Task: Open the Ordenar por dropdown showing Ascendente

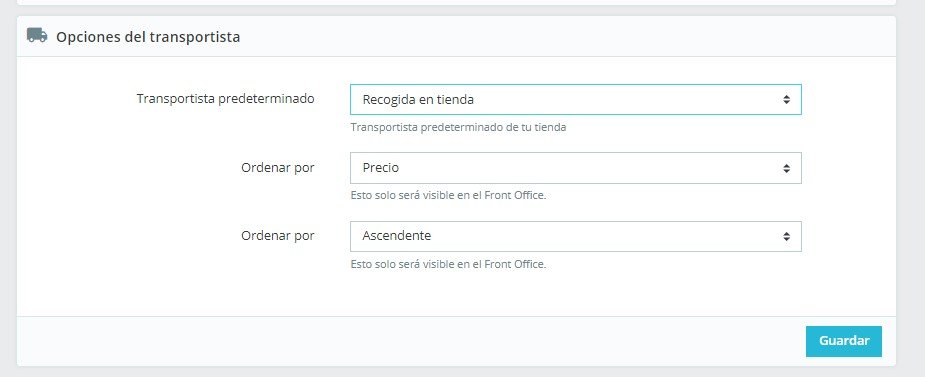Action: (575, 236)
